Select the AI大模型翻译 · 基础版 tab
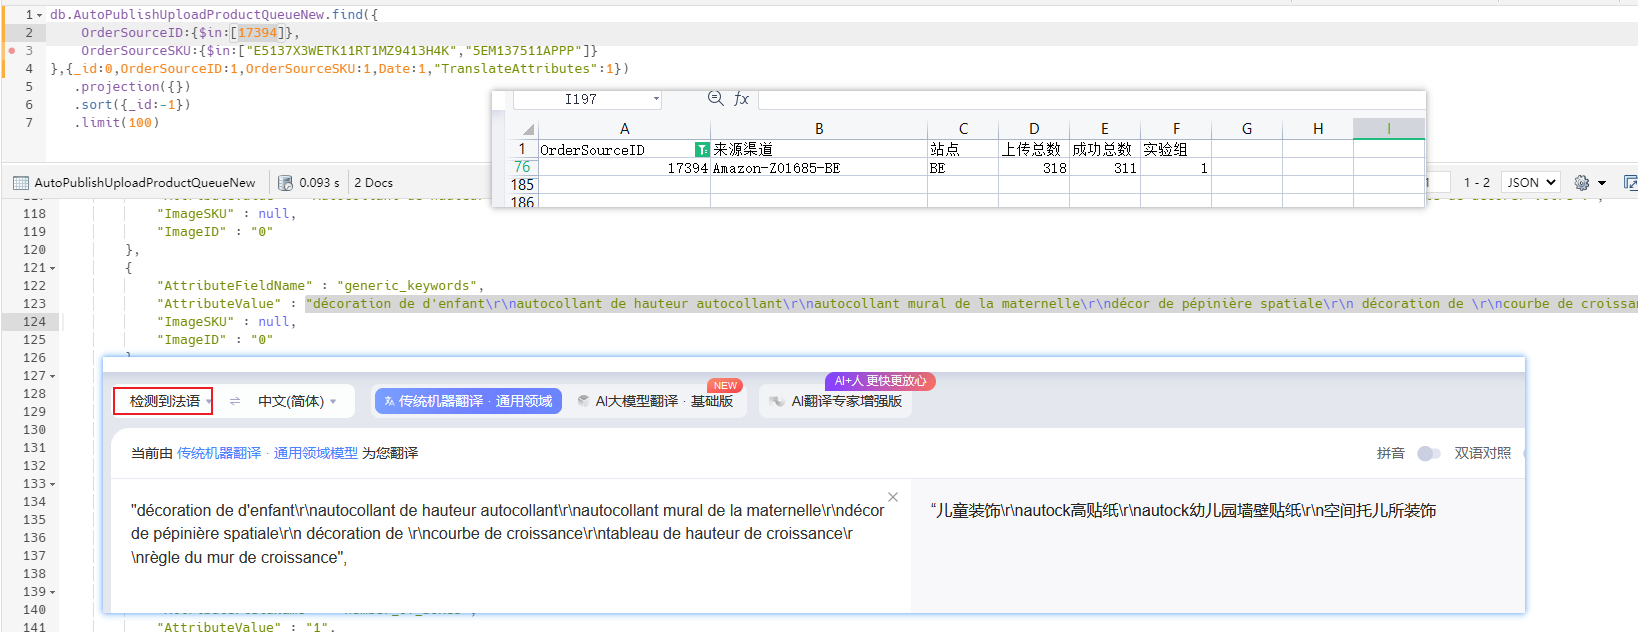The height and width of the screenshot is (632, 1638). pos(656,401)
